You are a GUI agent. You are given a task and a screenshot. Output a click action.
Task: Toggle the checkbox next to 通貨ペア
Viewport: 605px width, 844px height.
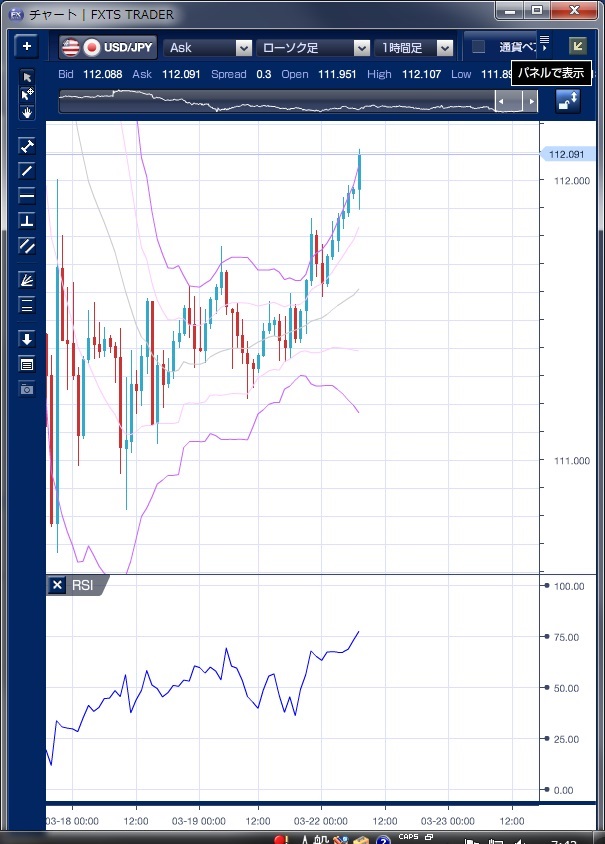[x=479, y=47]
